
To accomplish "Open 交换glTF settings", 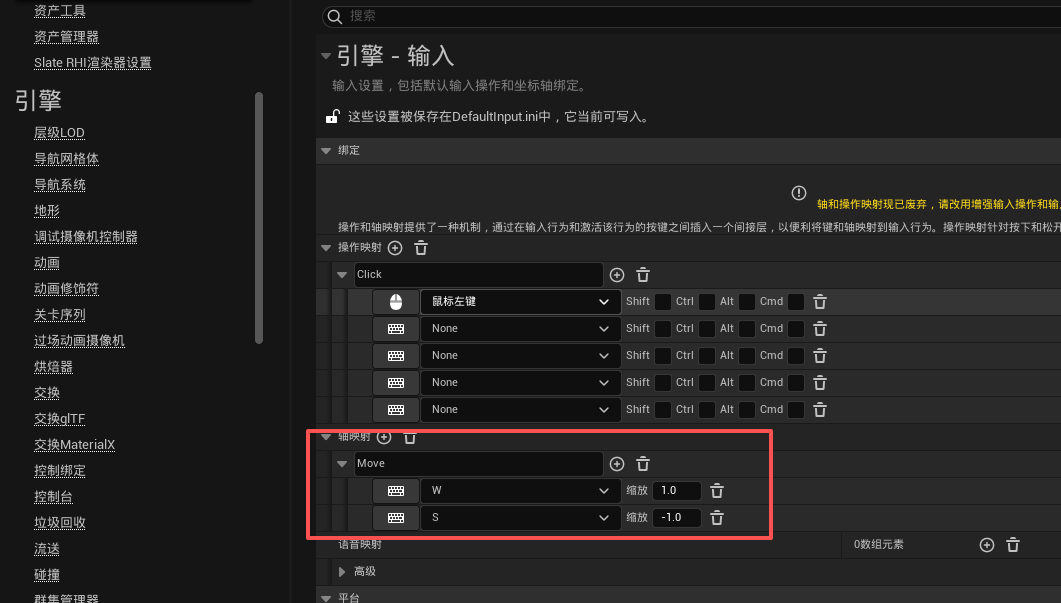I will 60,419.
